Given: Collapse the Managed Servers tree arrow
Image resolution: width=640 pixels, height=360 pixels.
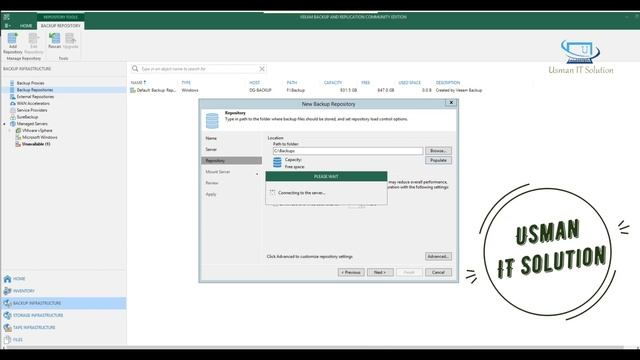Looking at the screenshot, I should click(x=5, y=124).
